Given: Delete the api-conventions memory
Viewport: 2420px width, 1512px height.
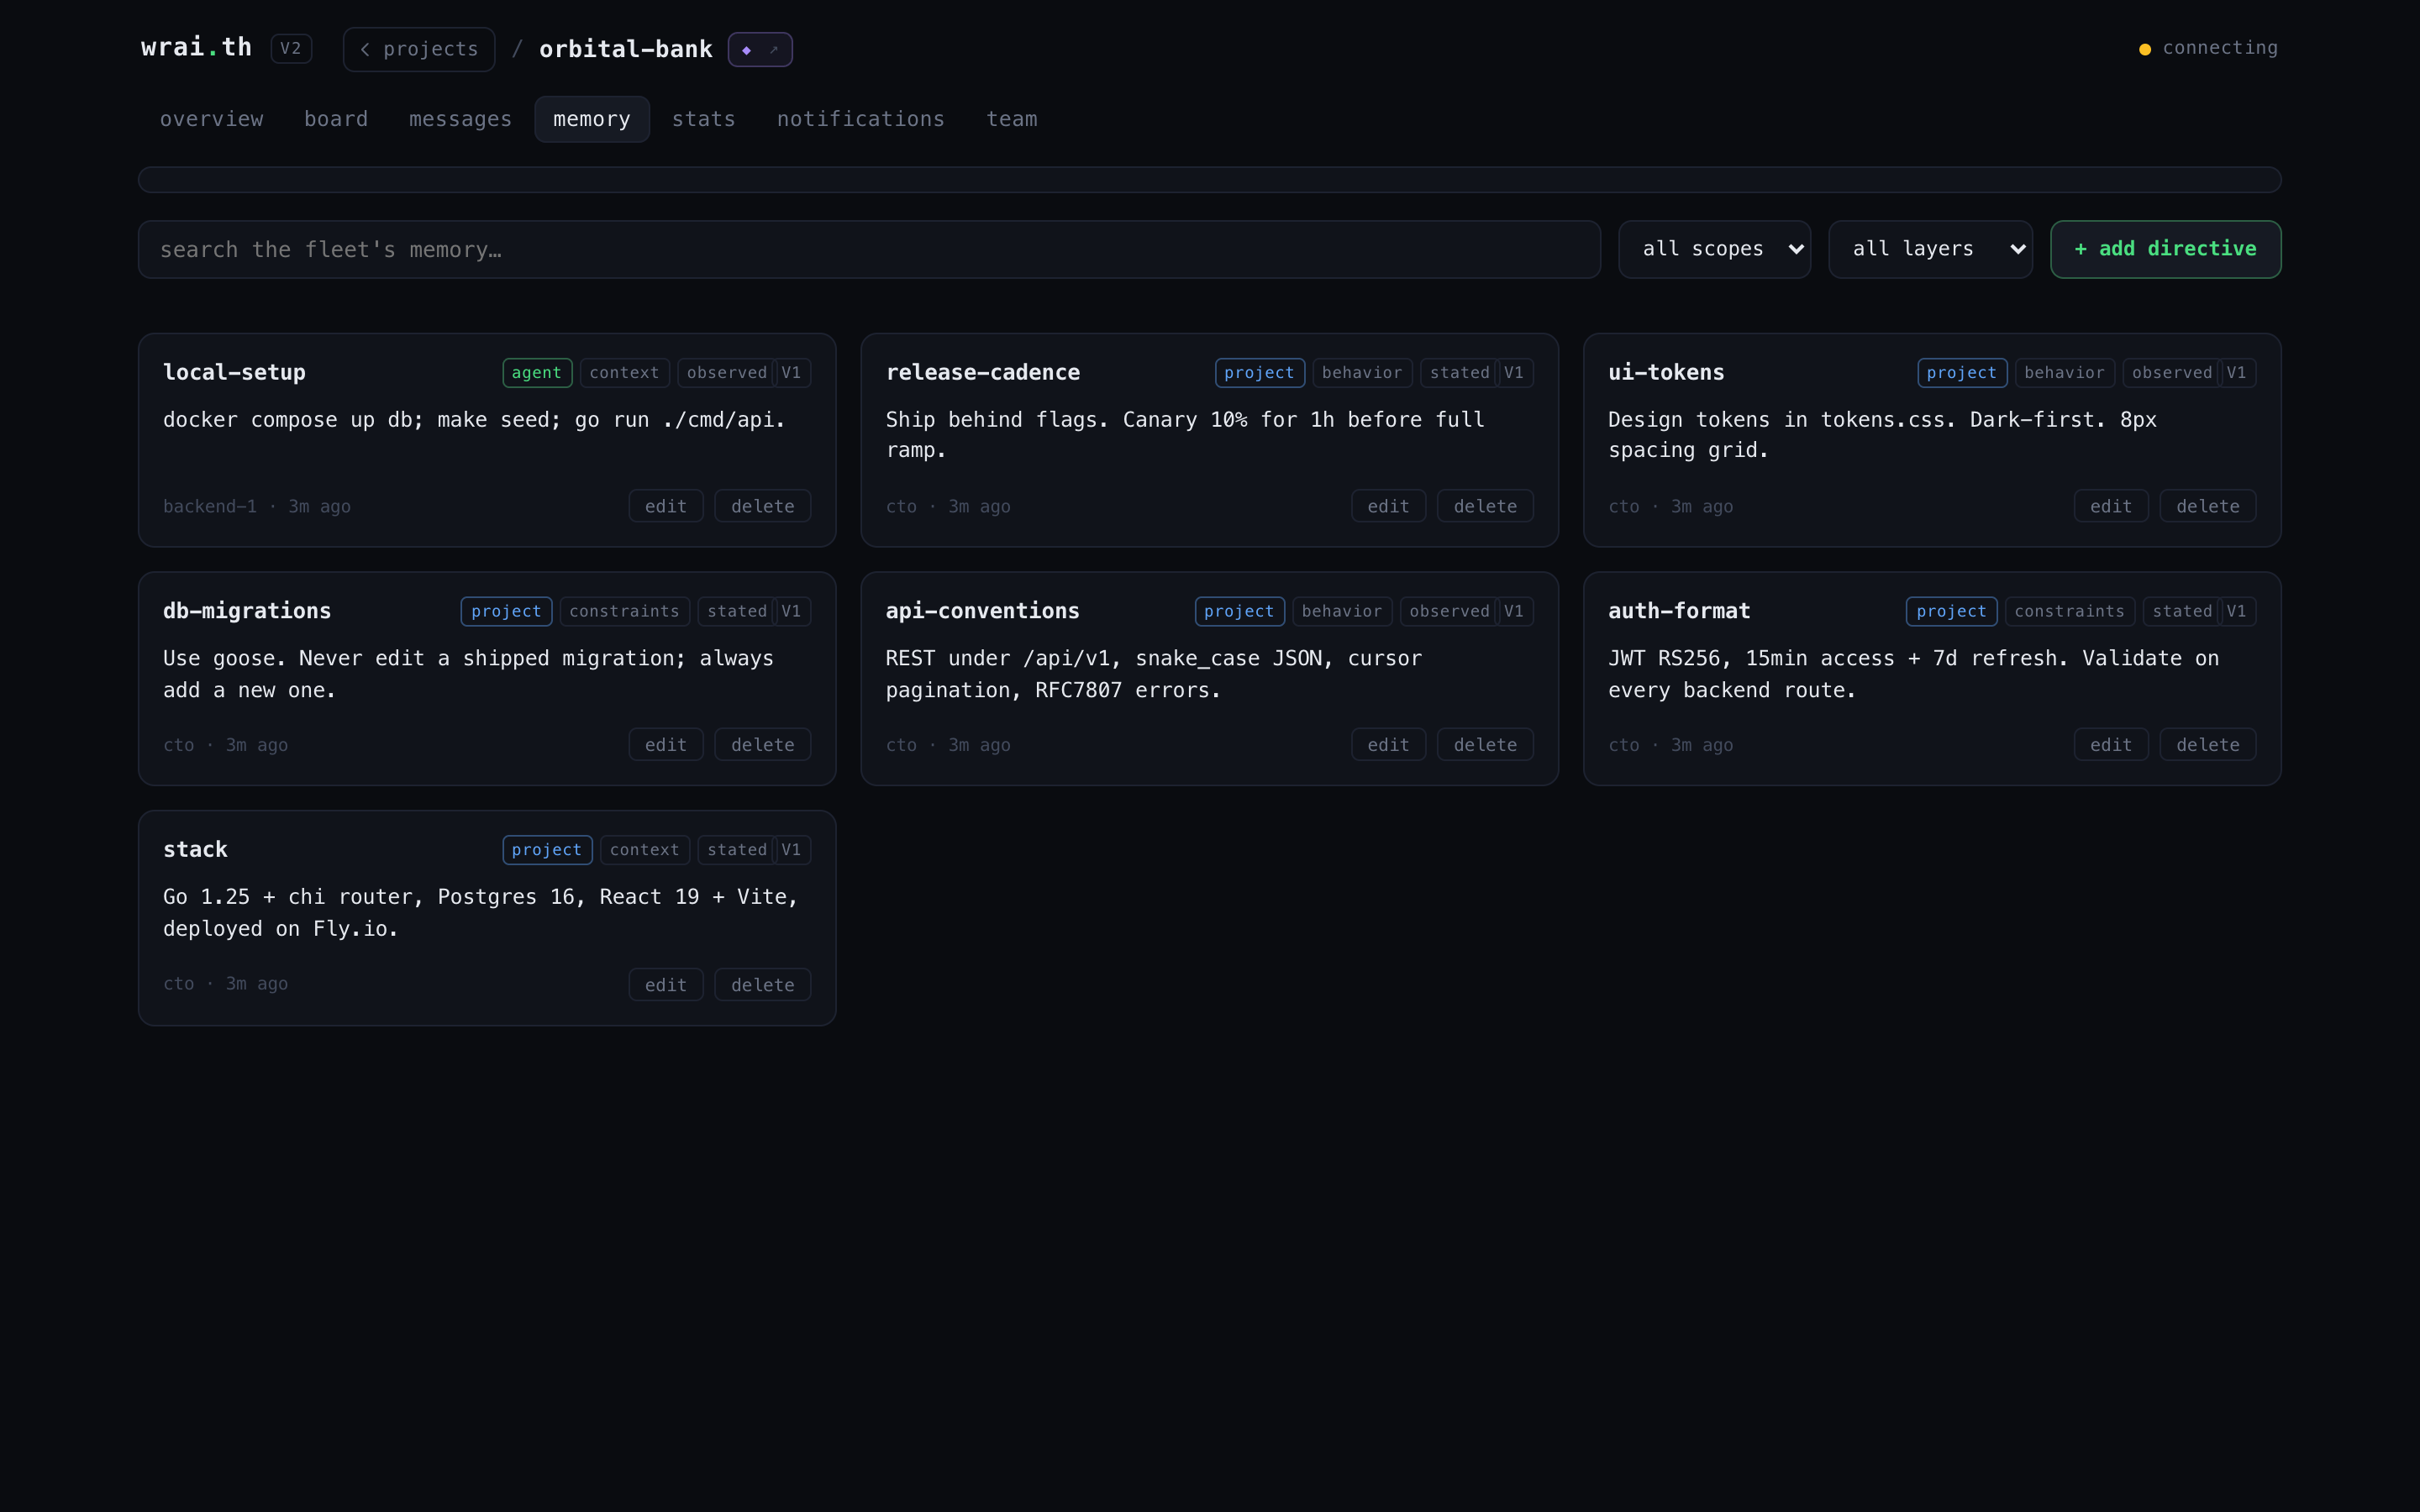Looking at the screenshot, I should pyautogui.click(x=1485, y=745).
